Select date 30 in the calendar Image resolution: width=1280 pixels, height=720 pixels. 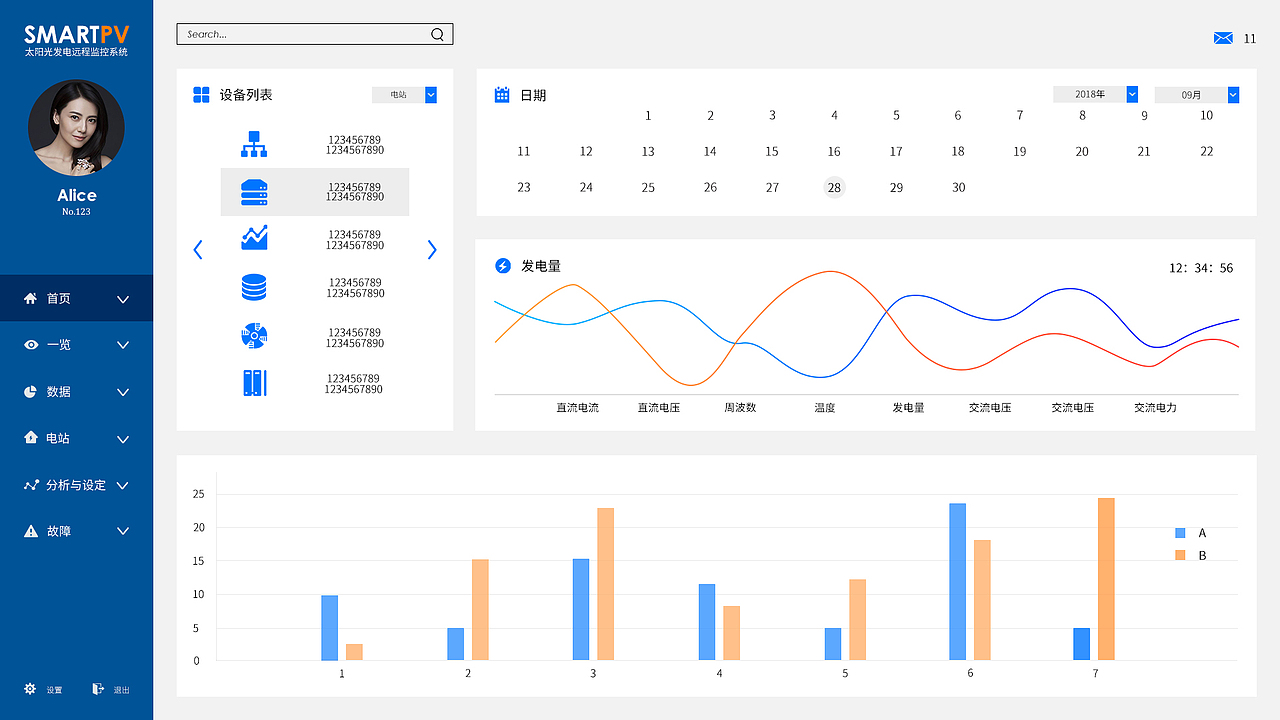(958, 188)
